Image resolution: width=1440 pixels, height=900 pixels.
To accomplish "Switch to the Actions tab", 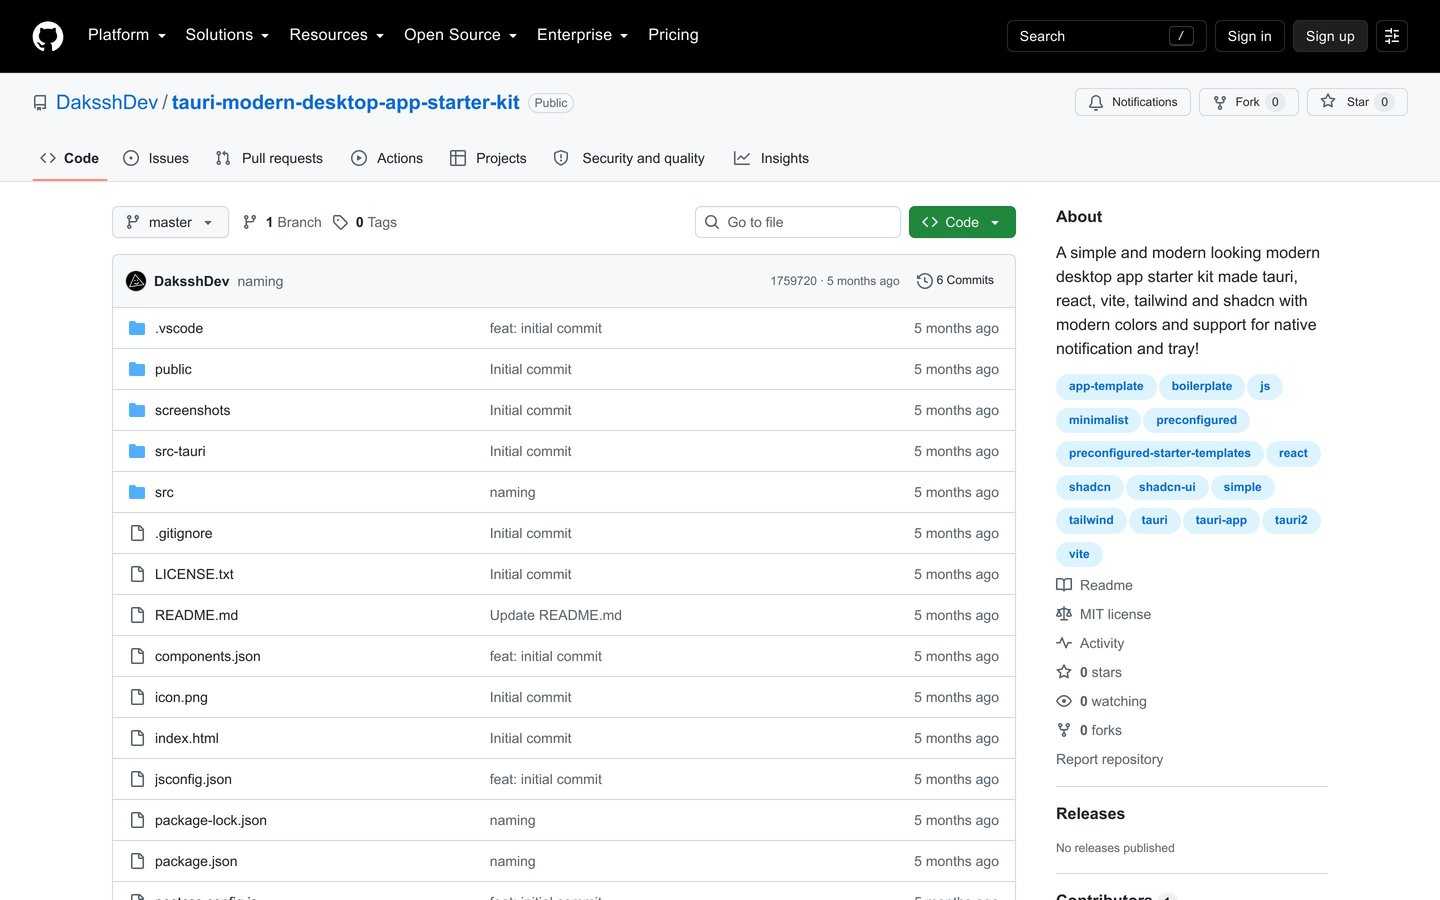I will pos(387,158).
